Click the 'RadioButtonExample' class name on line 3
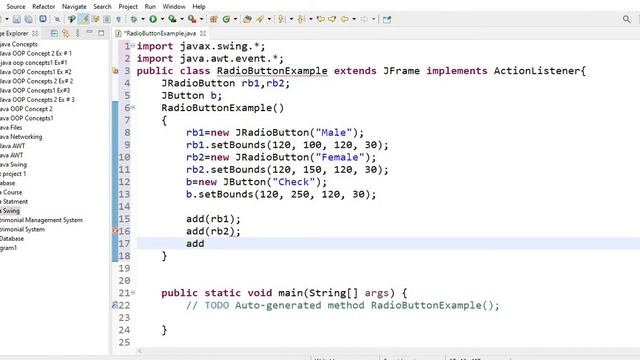 coord(272,71)
